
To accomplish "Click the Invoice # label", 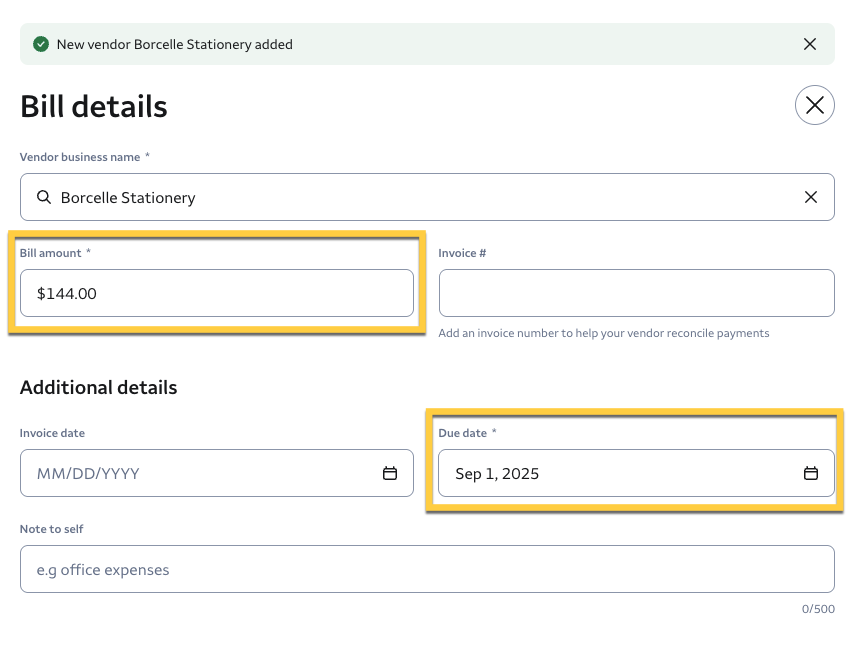I will [462, 253].
